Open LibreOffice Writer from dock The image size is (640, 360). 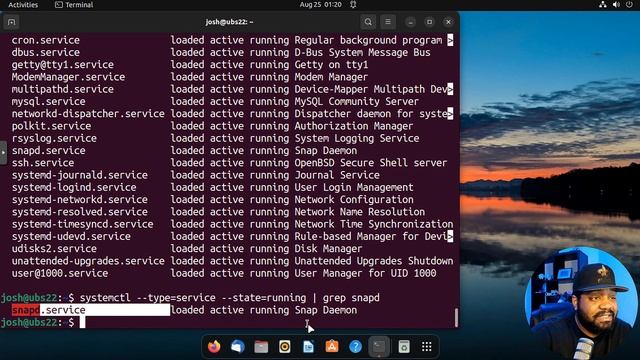(309, 347)
